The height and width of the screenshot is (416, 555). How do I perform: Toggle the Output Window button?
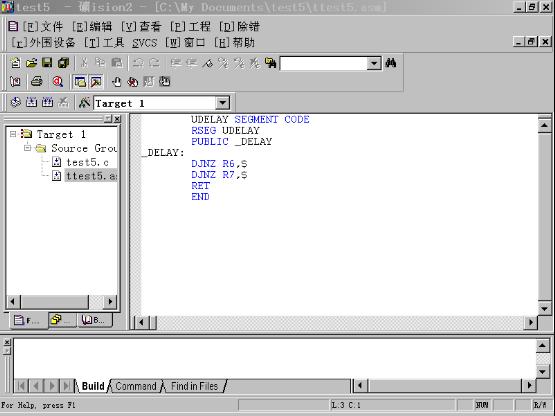coord(96,82)
